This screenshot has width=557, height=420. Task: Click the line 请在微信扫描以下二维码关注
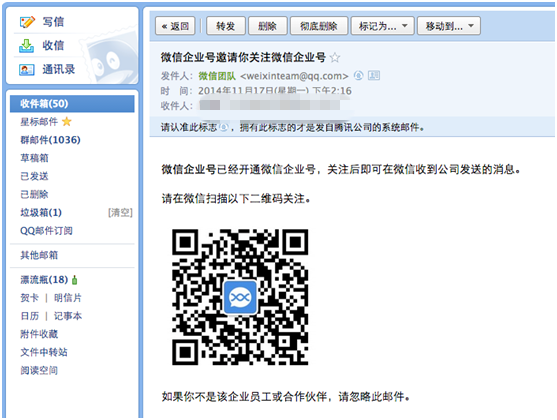click(x=236, y=199)
